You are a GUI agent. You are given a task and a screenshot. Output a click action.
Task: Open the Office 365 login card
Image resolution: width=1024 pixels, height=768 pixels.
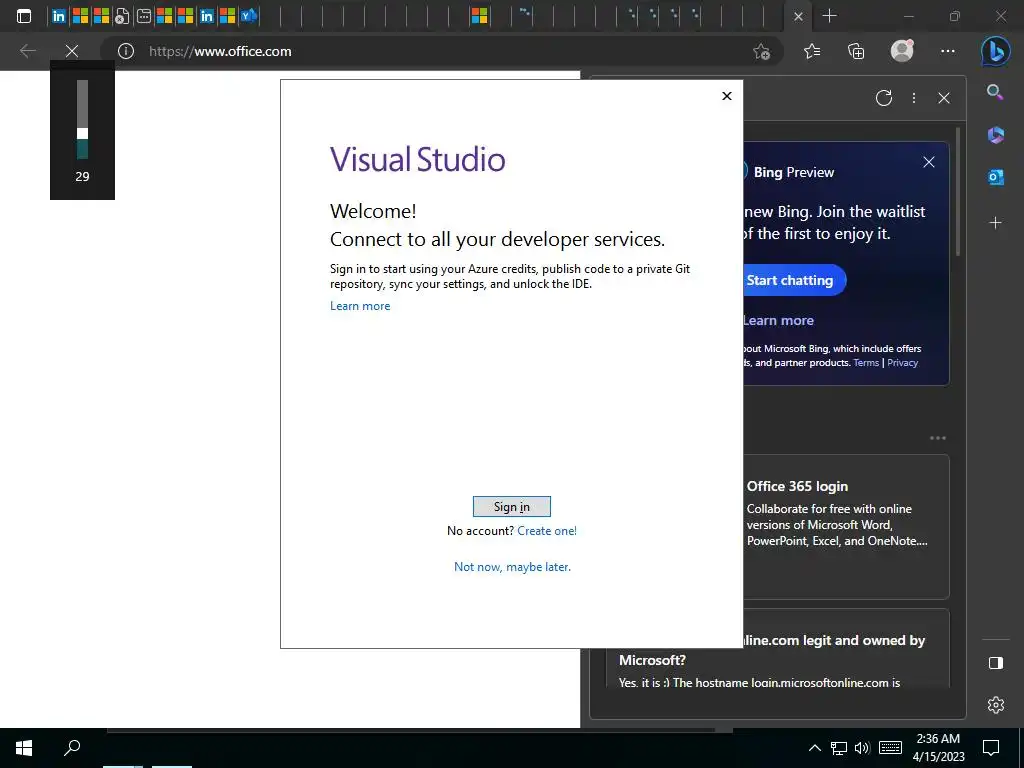[846, 526]
